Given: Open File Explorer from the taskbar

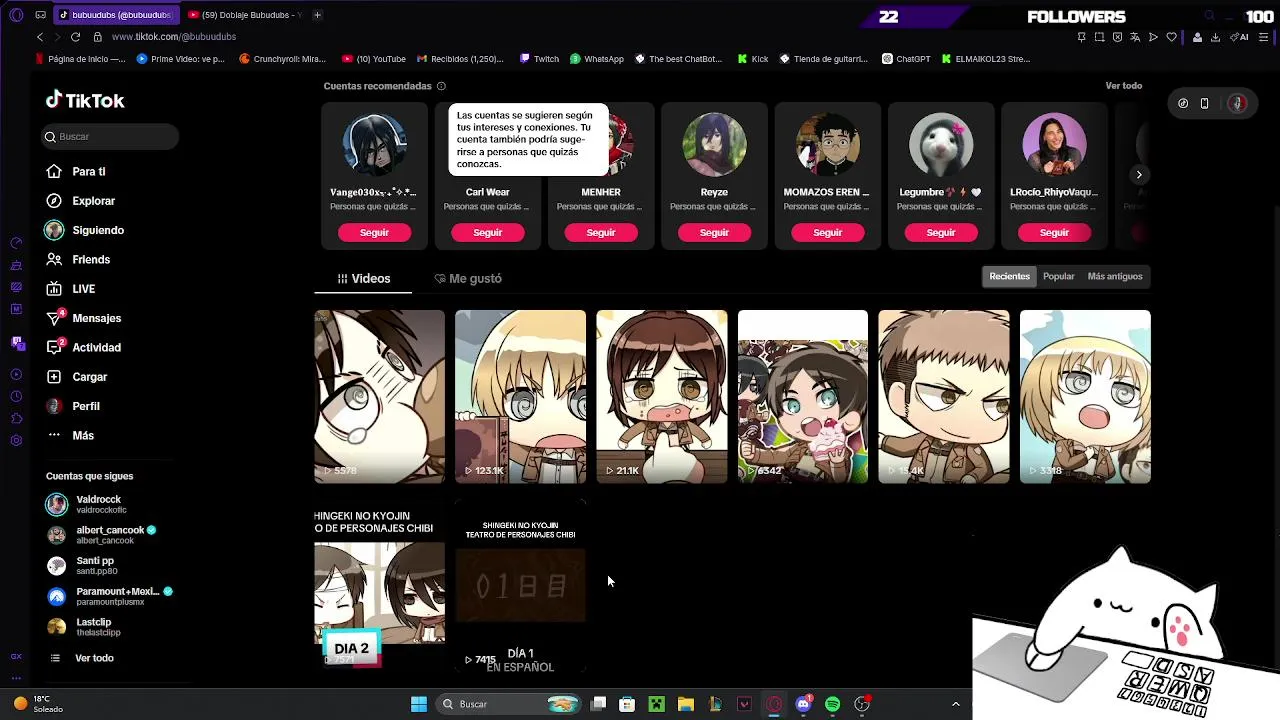Looking at the screenshot, I should (x=685, y=704).
